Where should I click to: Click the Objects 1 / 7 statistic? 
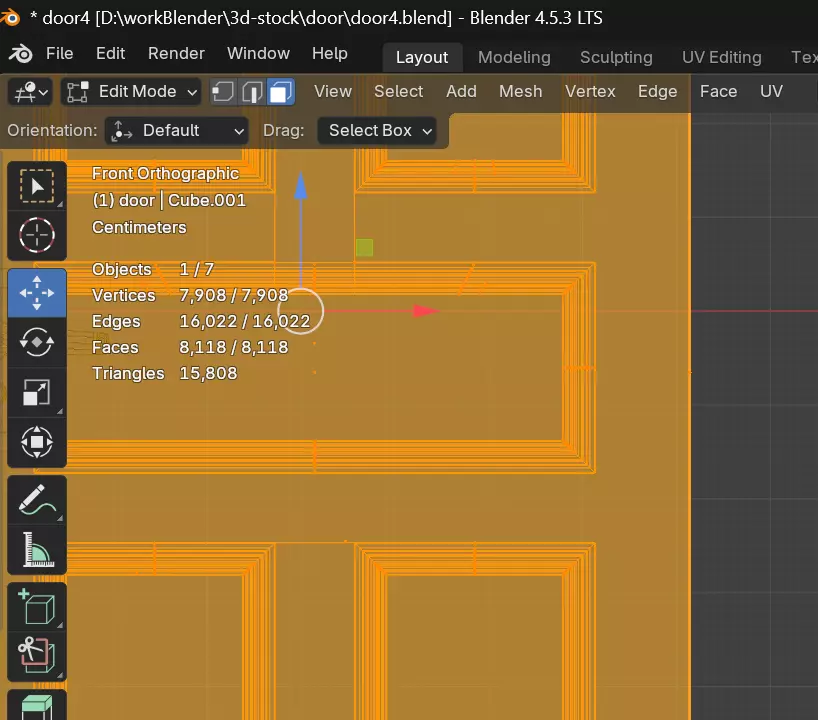coord(153,269)
